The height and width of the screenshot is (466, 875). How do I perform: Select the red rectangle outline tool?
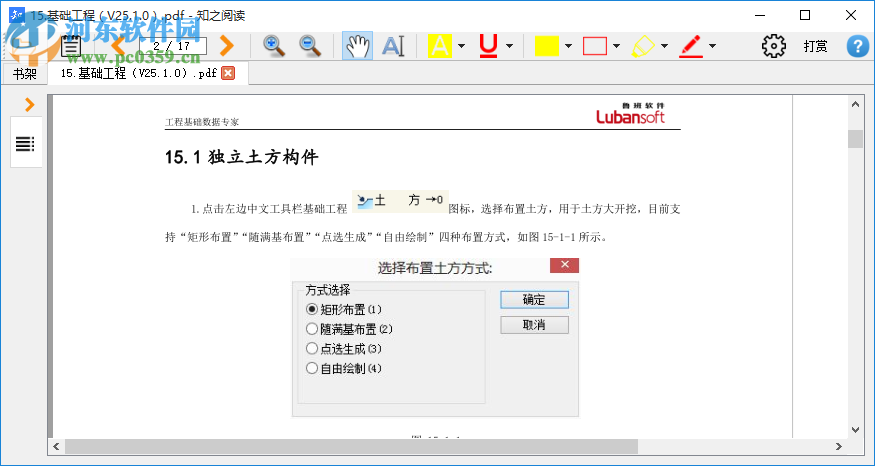595,46
